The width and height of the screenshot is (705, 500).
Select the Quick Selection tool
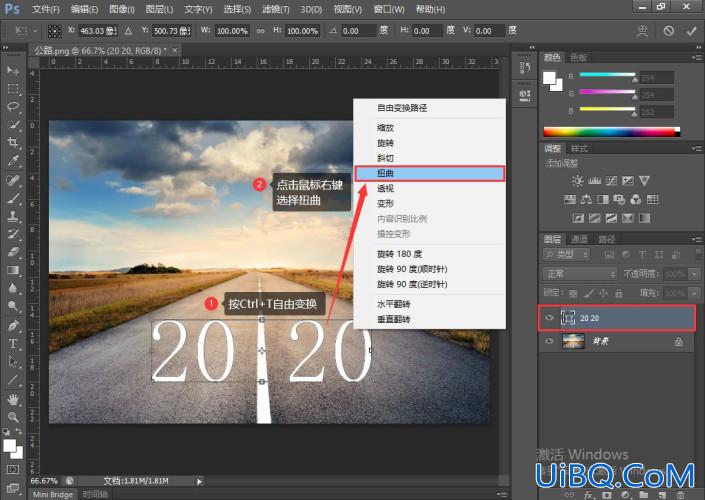tap(13, 125)
